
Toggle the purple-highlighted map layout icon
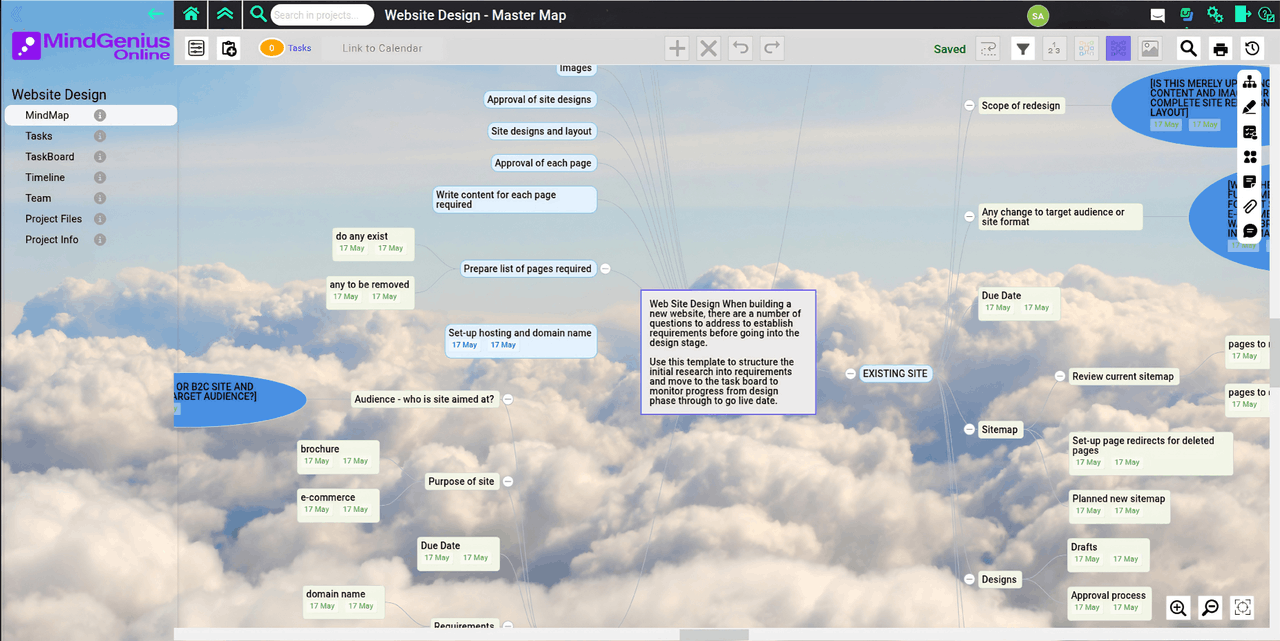click(x=1118, y=48)
